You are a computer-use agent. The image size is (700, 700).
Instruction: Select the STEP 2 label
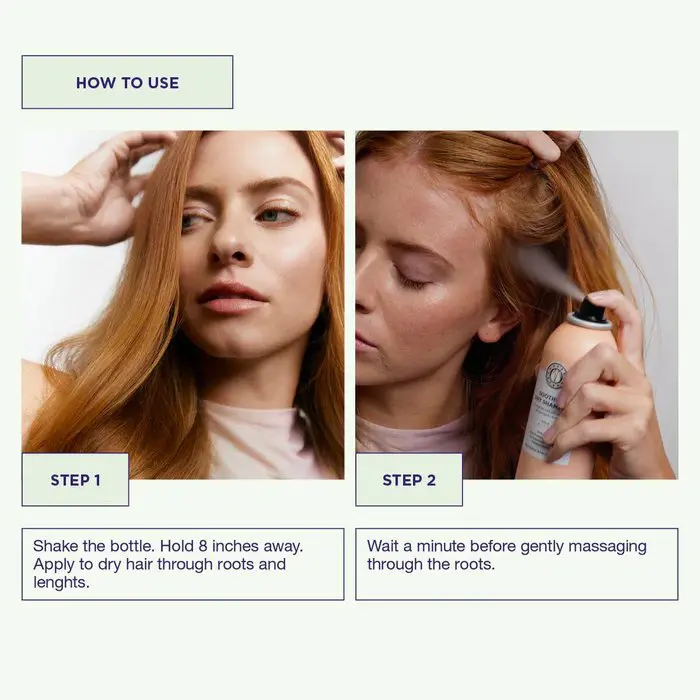pos(409,479)
